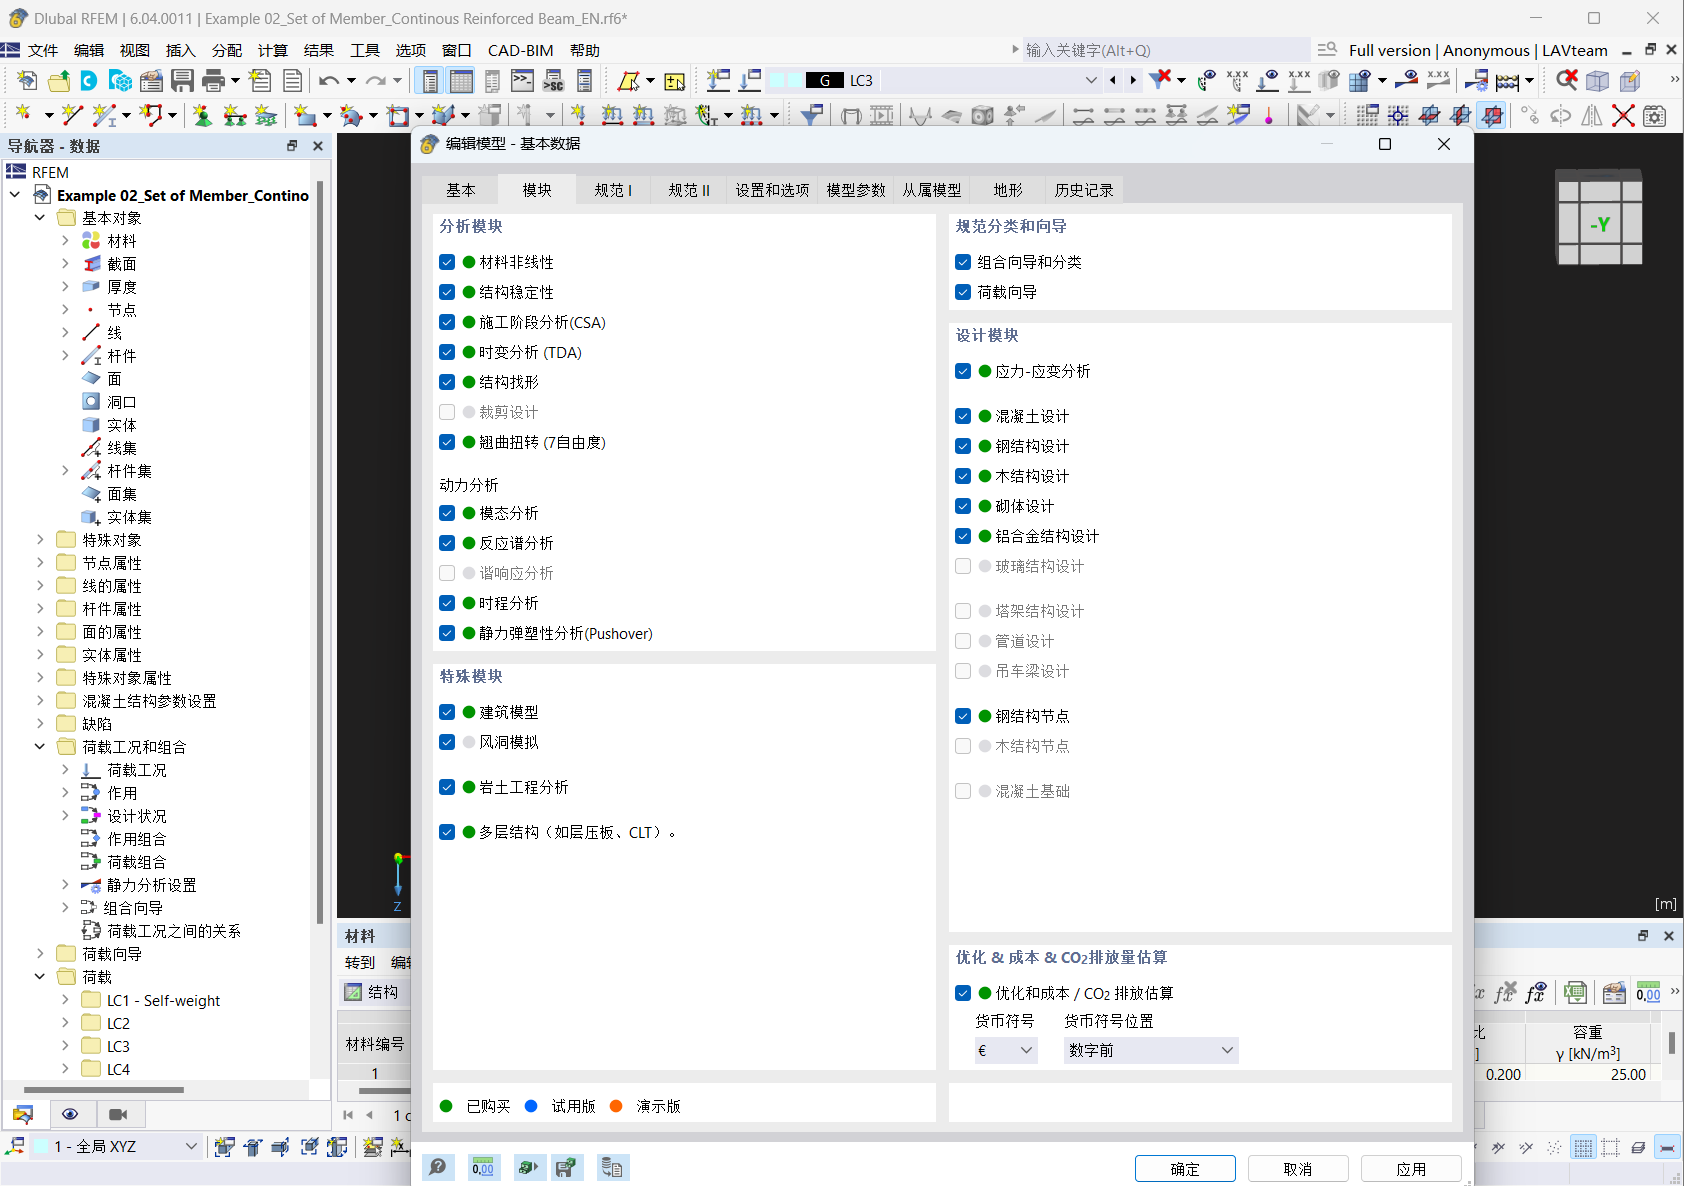Click the units and decimals 0,00 icon in dialog
The image size is (1684, 1186).
point(483,1167)
